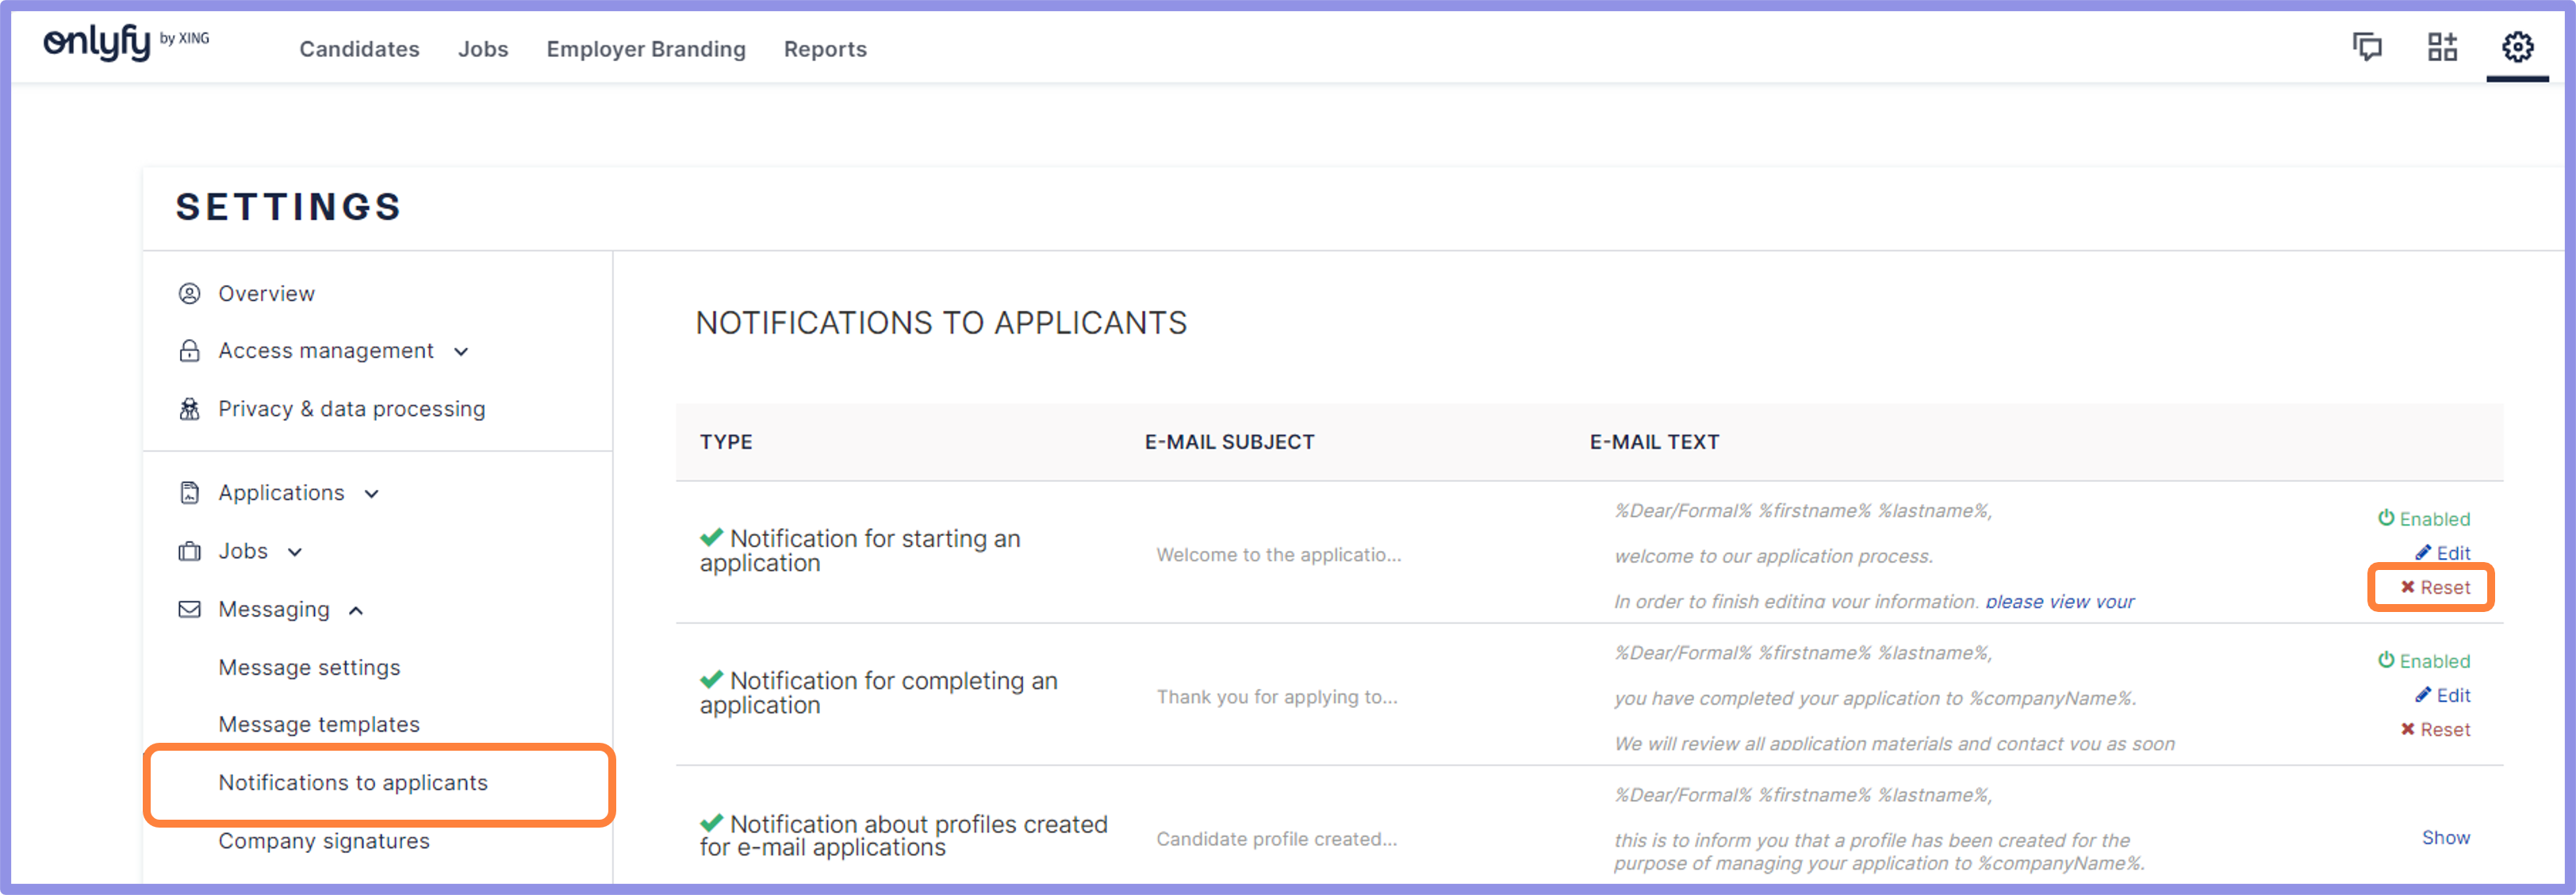This screenshot has width=2576, height=895.
Task: Expand the Access management section
Action: (x=461, y=352)
